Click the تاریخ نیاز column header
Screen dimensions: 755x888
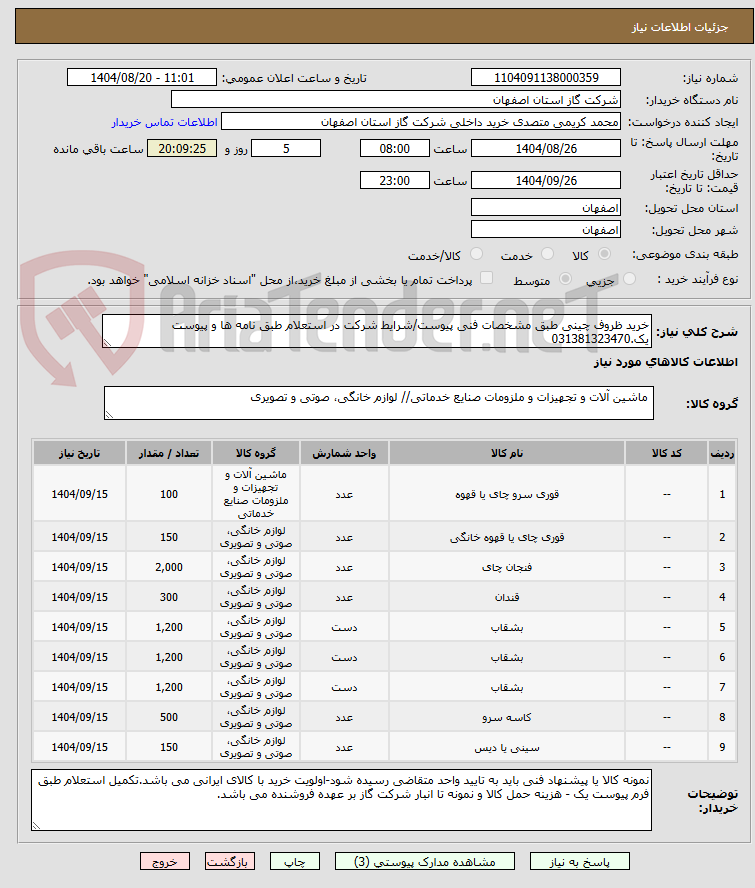[79, 453]
